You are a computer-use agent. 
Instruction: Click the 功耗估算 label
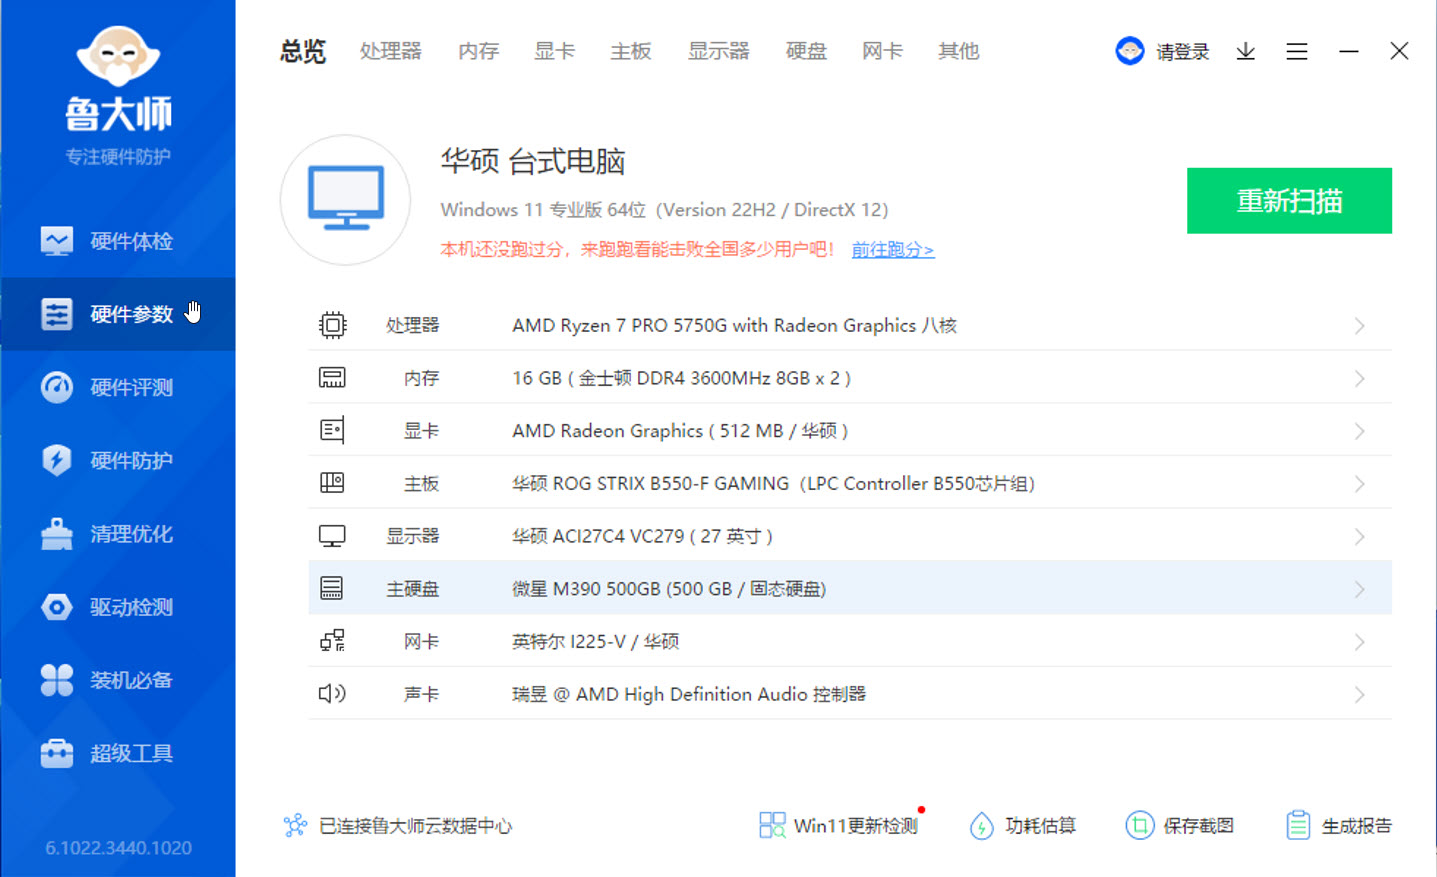1041,826
